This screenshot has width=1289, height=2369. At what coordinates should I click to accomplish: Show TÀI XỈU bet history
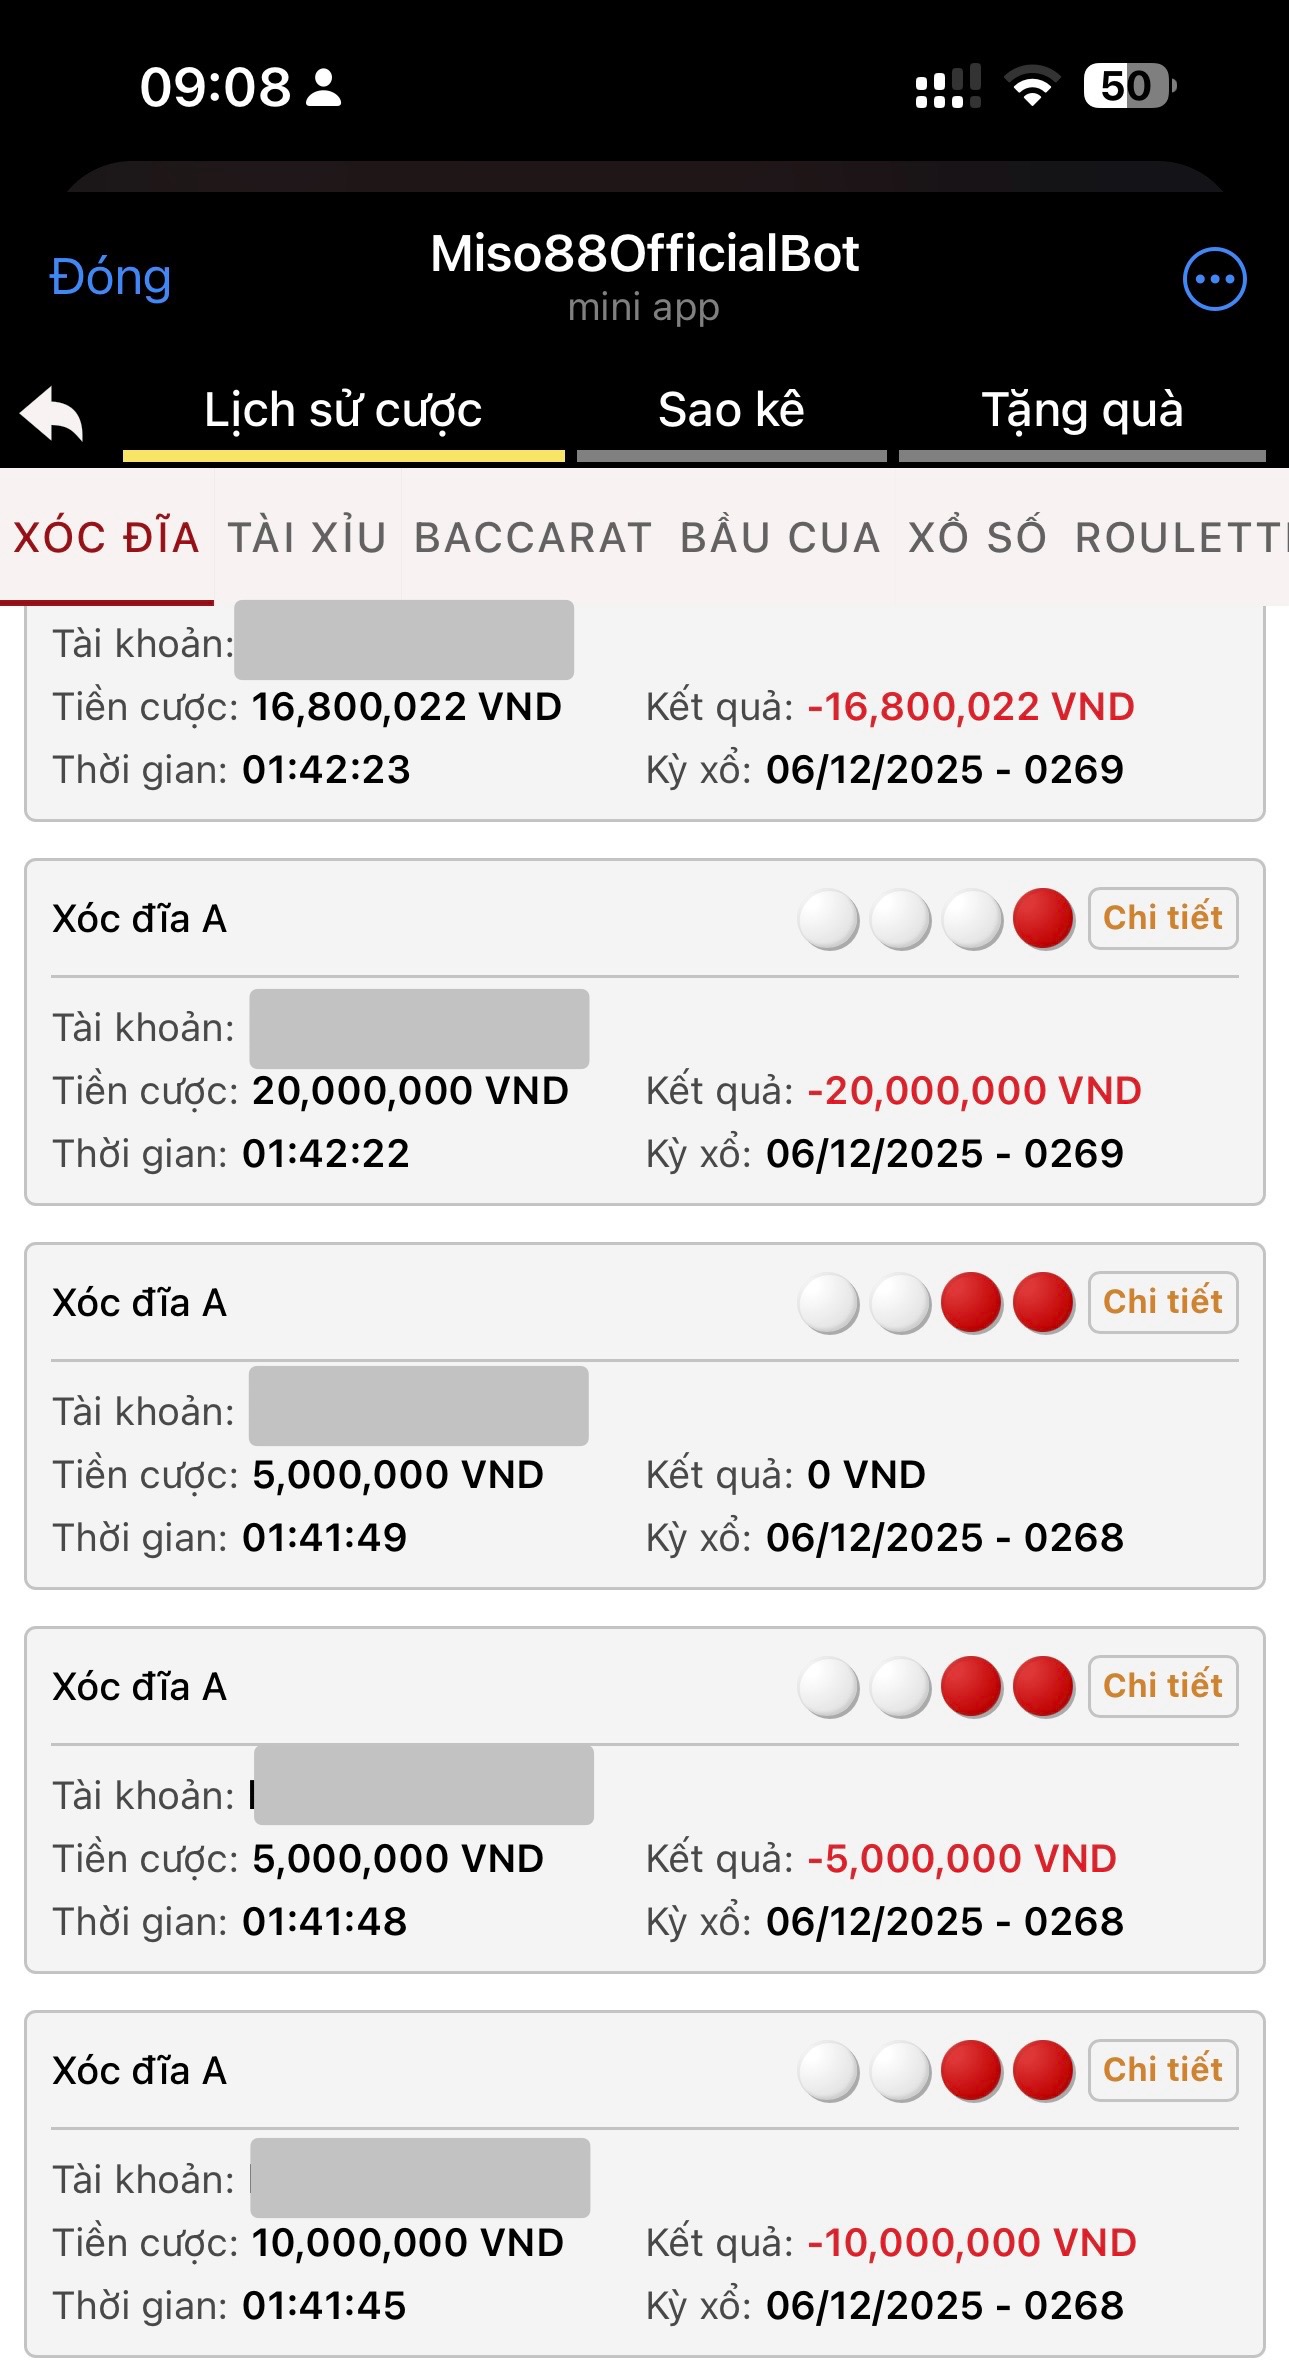(x=307, y=538)
